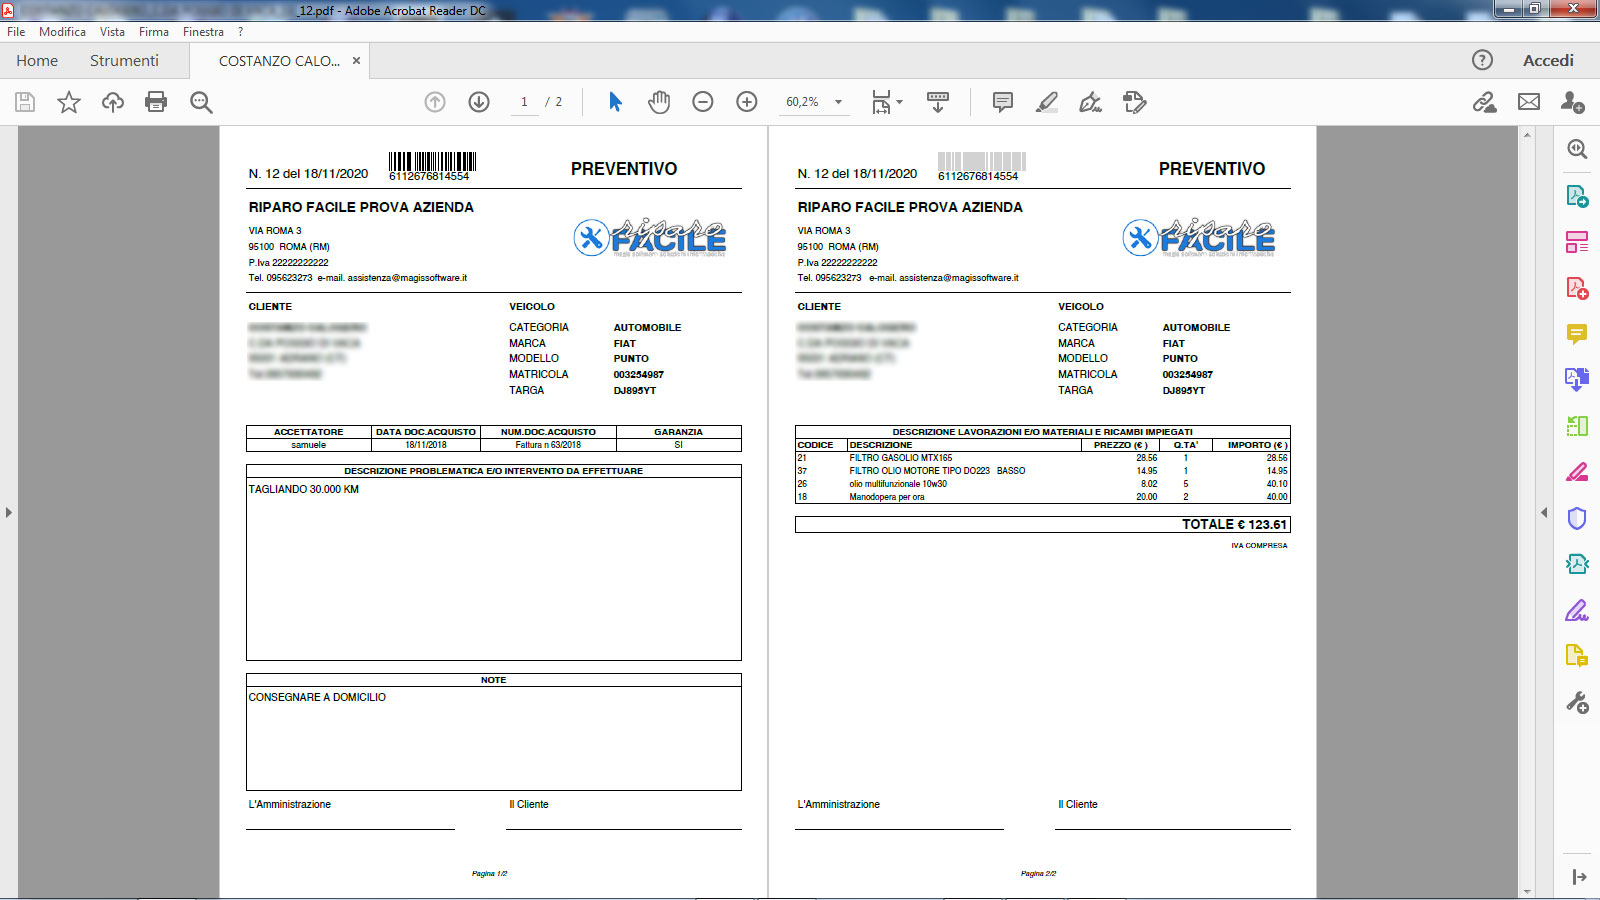Zoom out with minus icon
This screenshot has width=1600, height=900.
click(703, 102)
